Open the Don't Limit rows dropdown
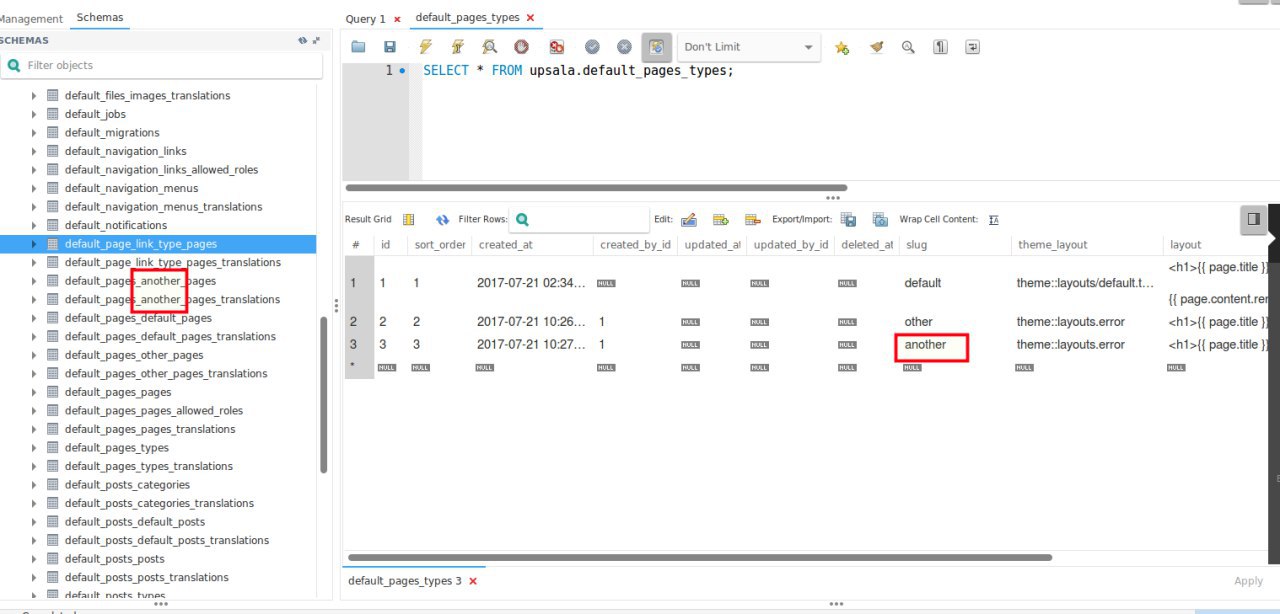 [x=749, y=47]
